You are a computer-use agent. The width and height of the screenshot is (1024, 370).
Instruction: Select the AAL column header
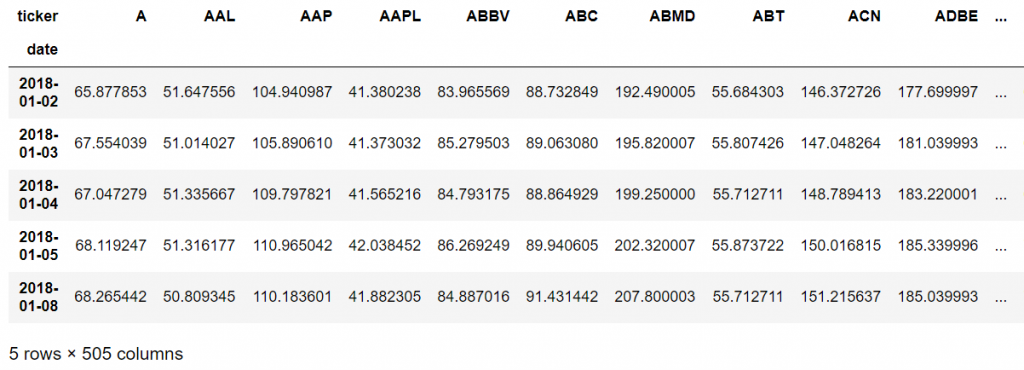point(220,17)
